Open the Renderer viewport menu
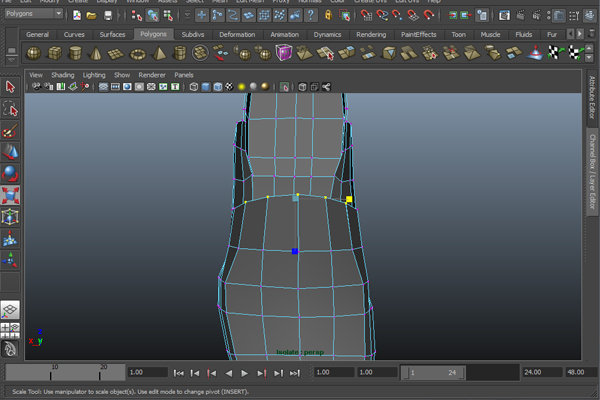 tap(152, 75)
